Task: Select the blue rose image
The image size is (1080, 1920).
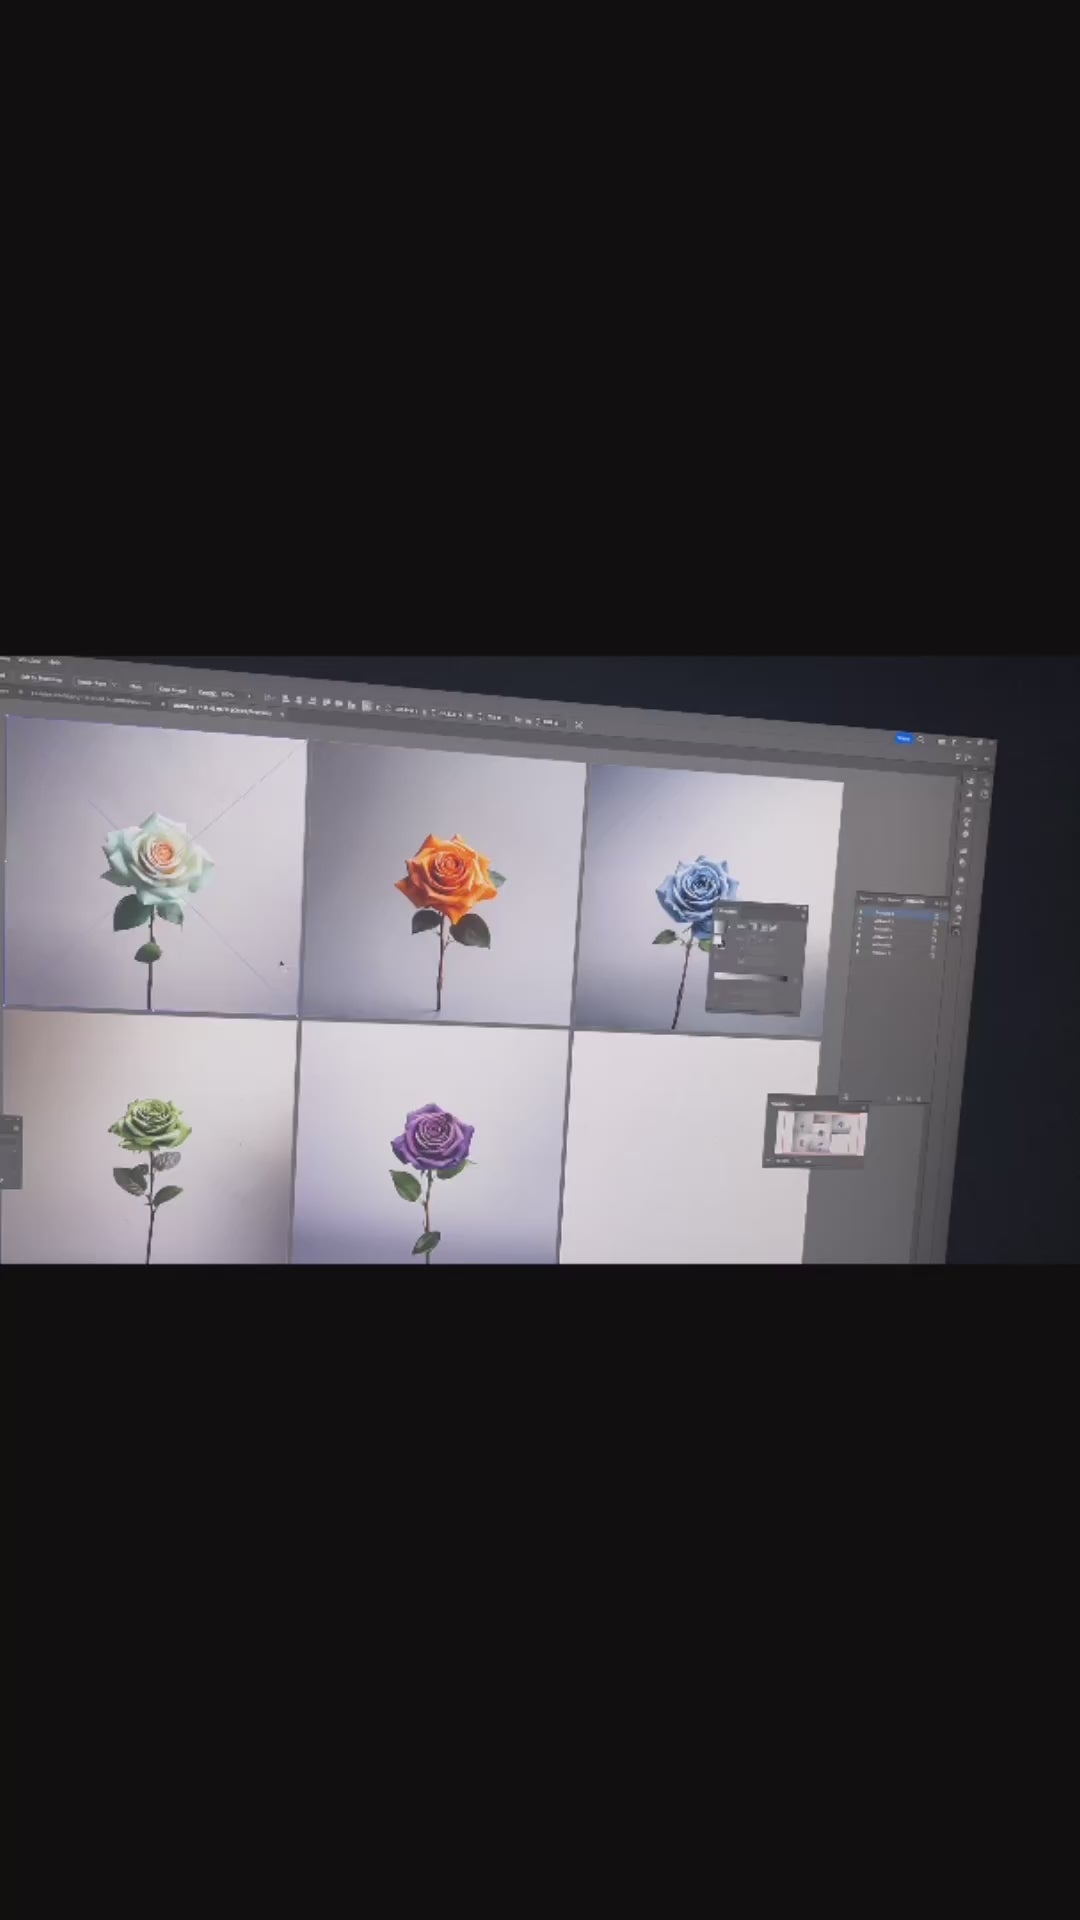Action: (x=696, y=887)
